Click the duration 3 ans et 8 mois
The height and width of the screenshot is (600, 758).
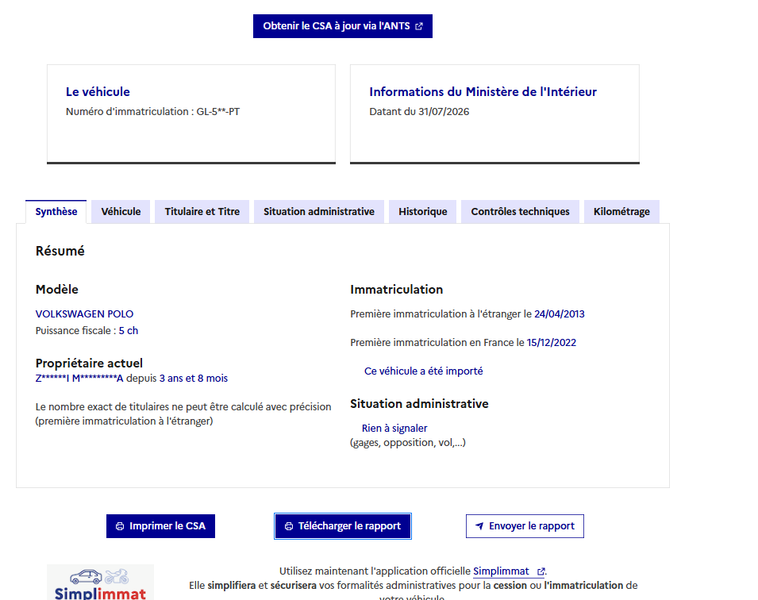(x=193, y=379)
